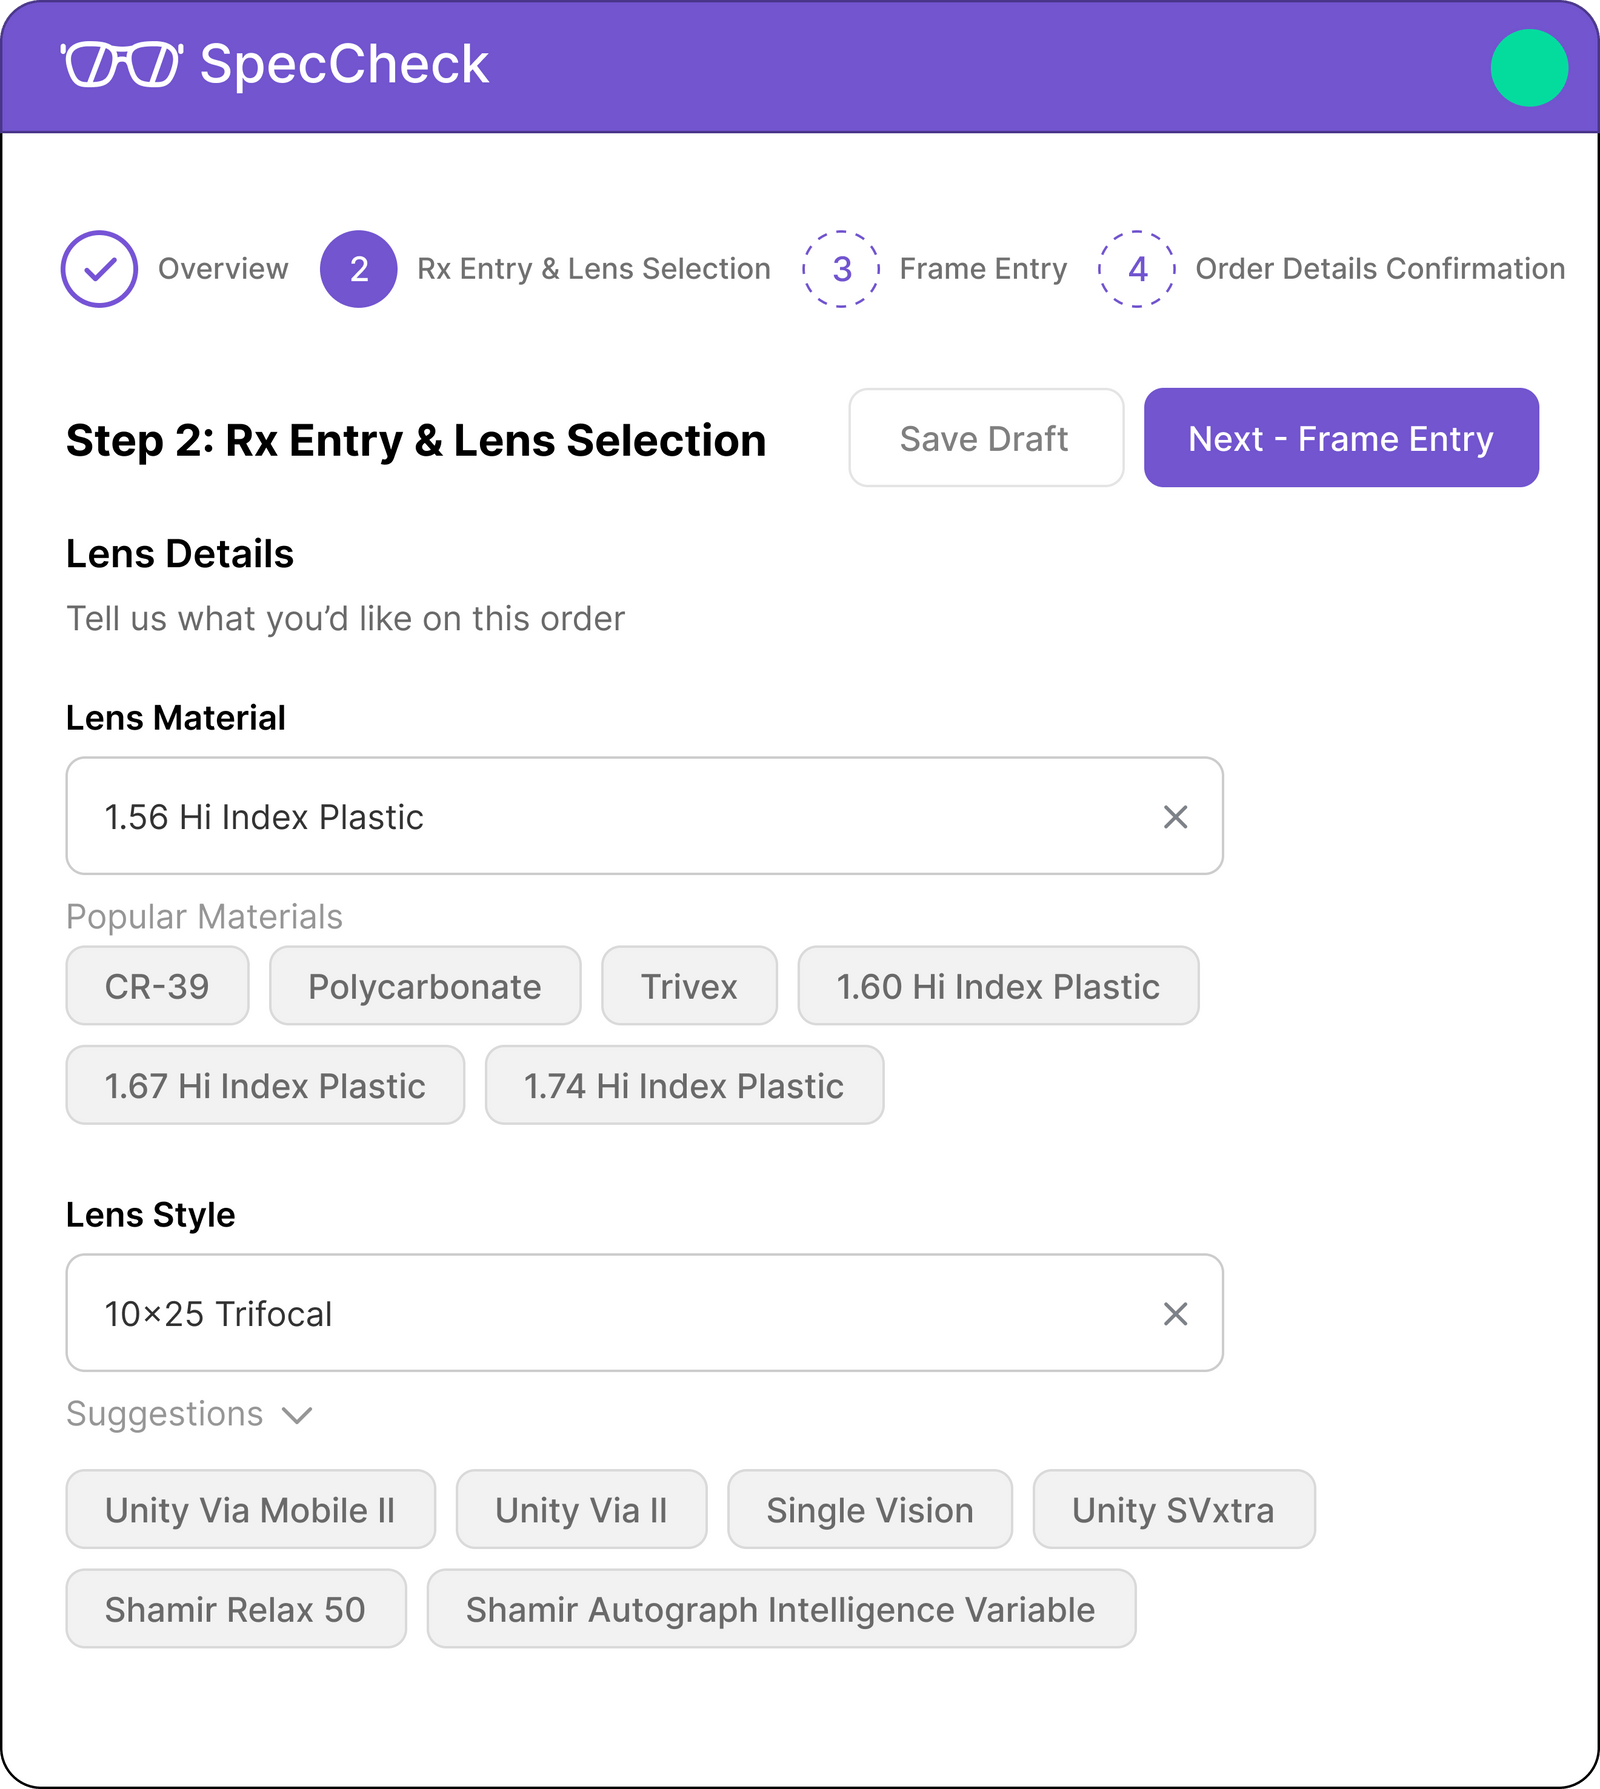Screen dimensions: 1600x1789
Task: Click the completed Overview checkmark step icon
Action: coord(99,269)
